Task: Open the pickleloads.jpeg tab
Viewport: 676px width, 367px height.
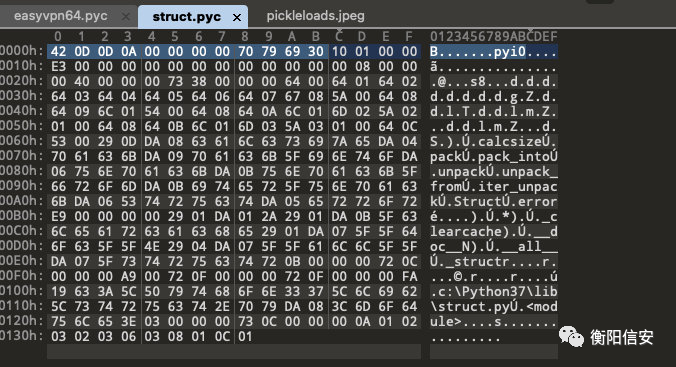Action: pos(315,16)
